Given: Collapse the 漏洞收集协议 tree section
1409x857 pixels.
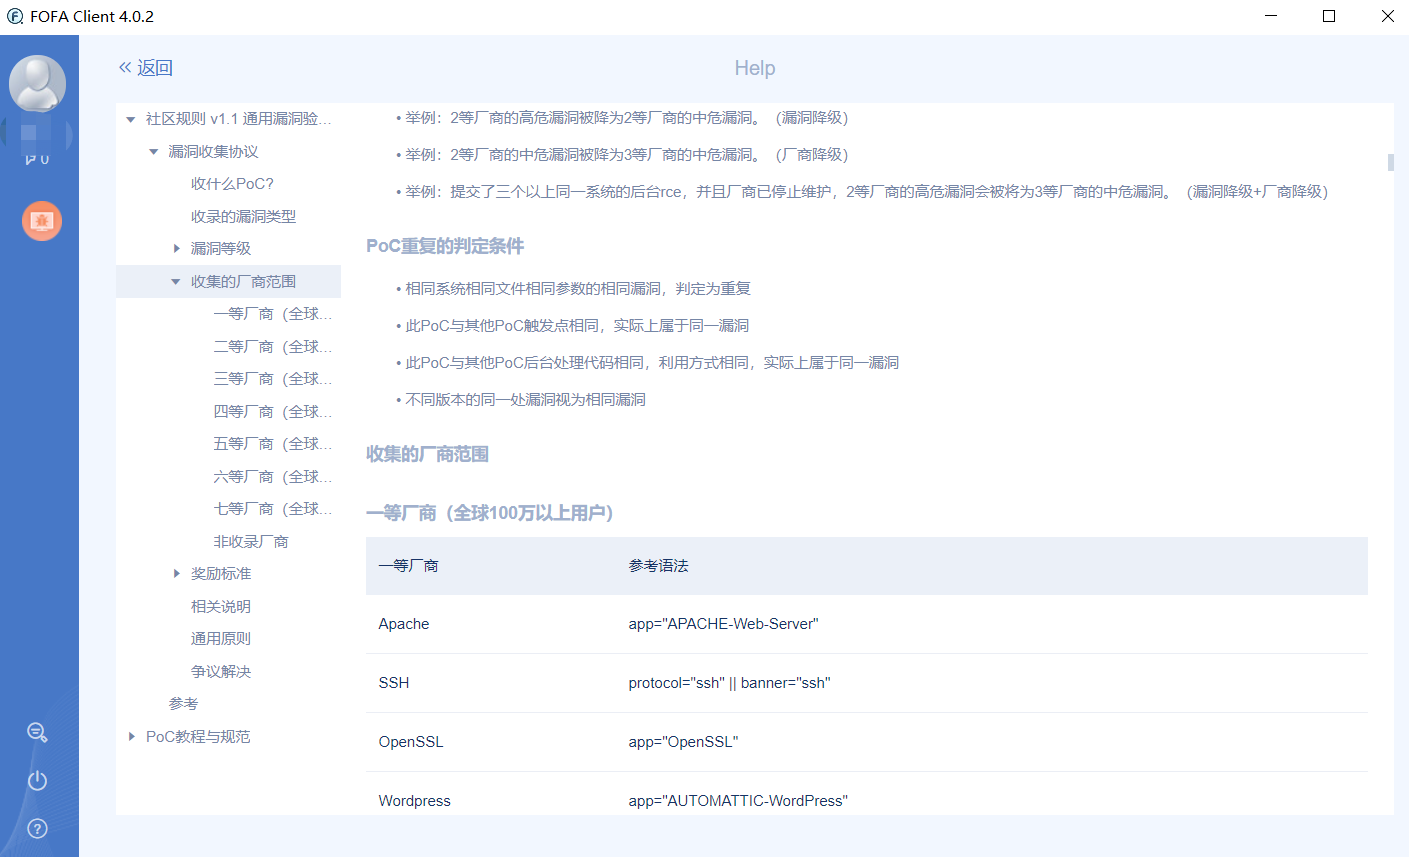Looking at the screenshot, I should 153,151.
